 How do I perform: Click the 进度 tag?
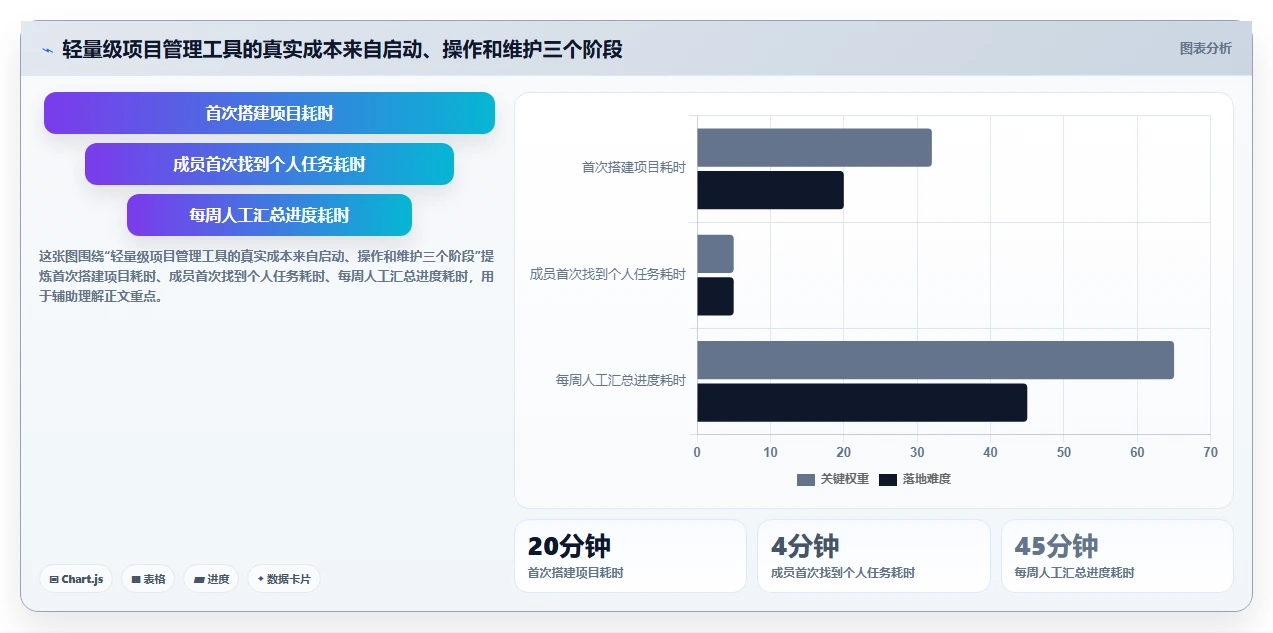click(211, 579)
